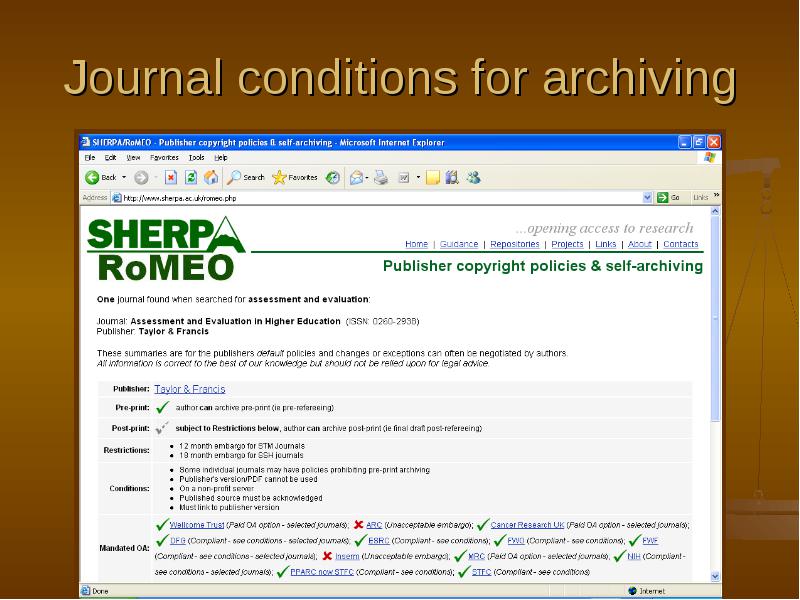
Task: Click the Edit page toolbar icon
Action: pos(404,178)
